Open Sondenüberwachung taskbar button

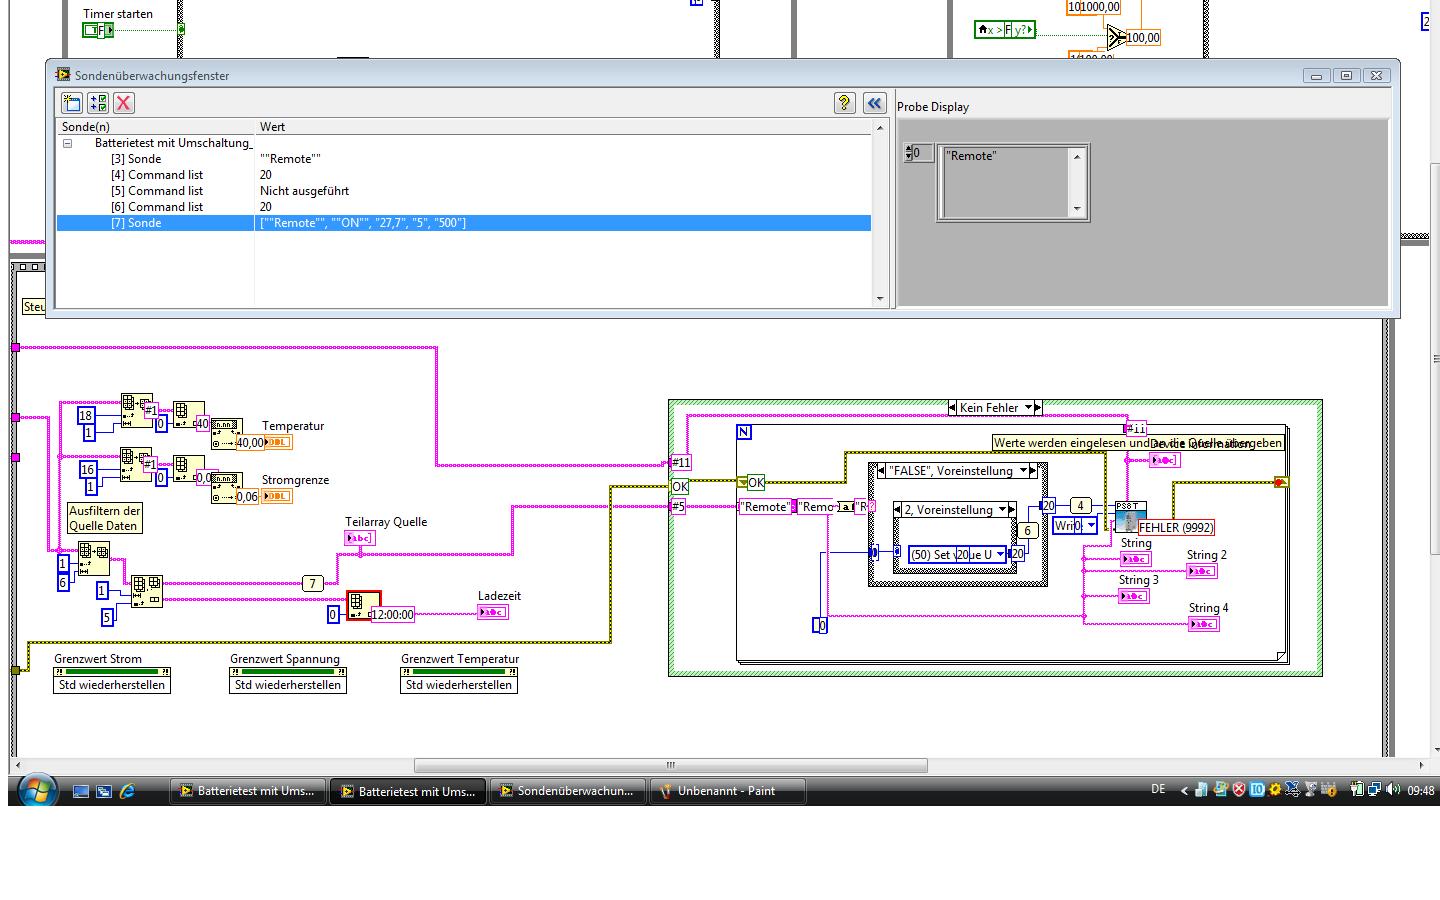click(x=565, y=791)
